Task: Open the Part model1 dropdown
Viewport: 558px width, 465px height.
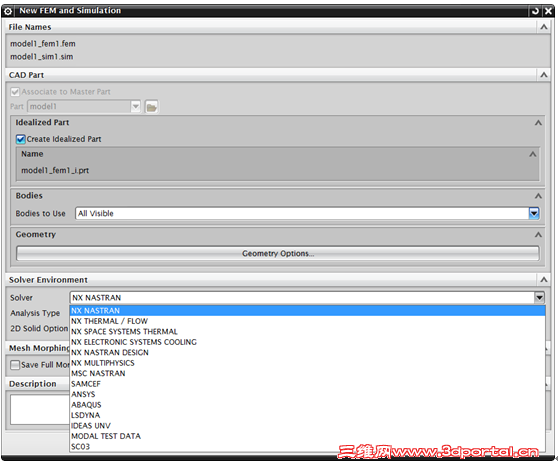Action: 136,106
